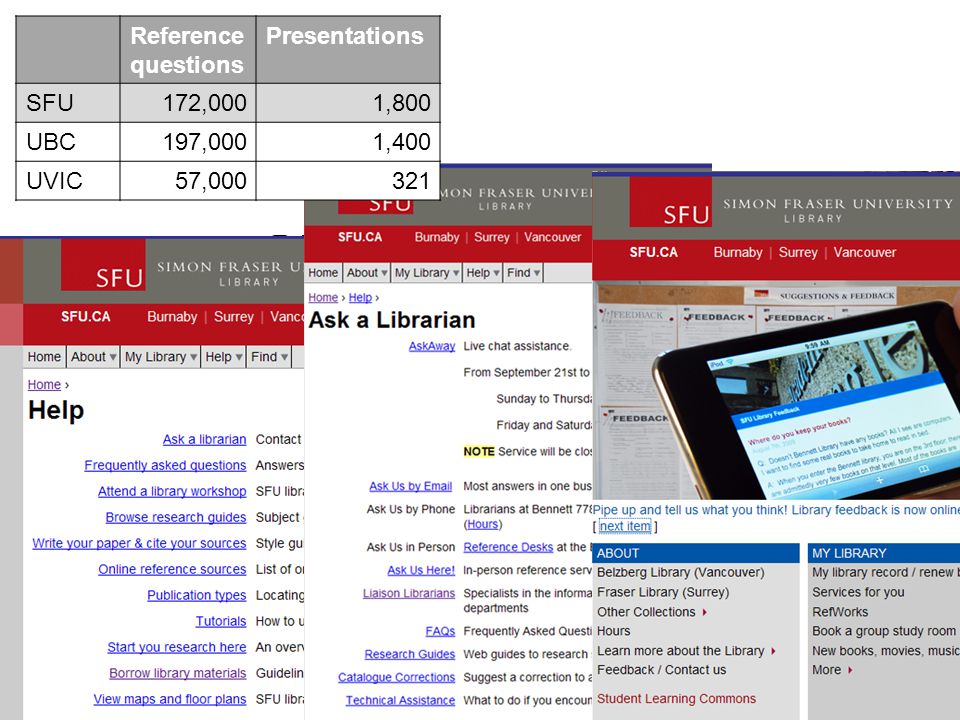
Task: Open About dropdown in Help page menu
Action: [93, 356]
